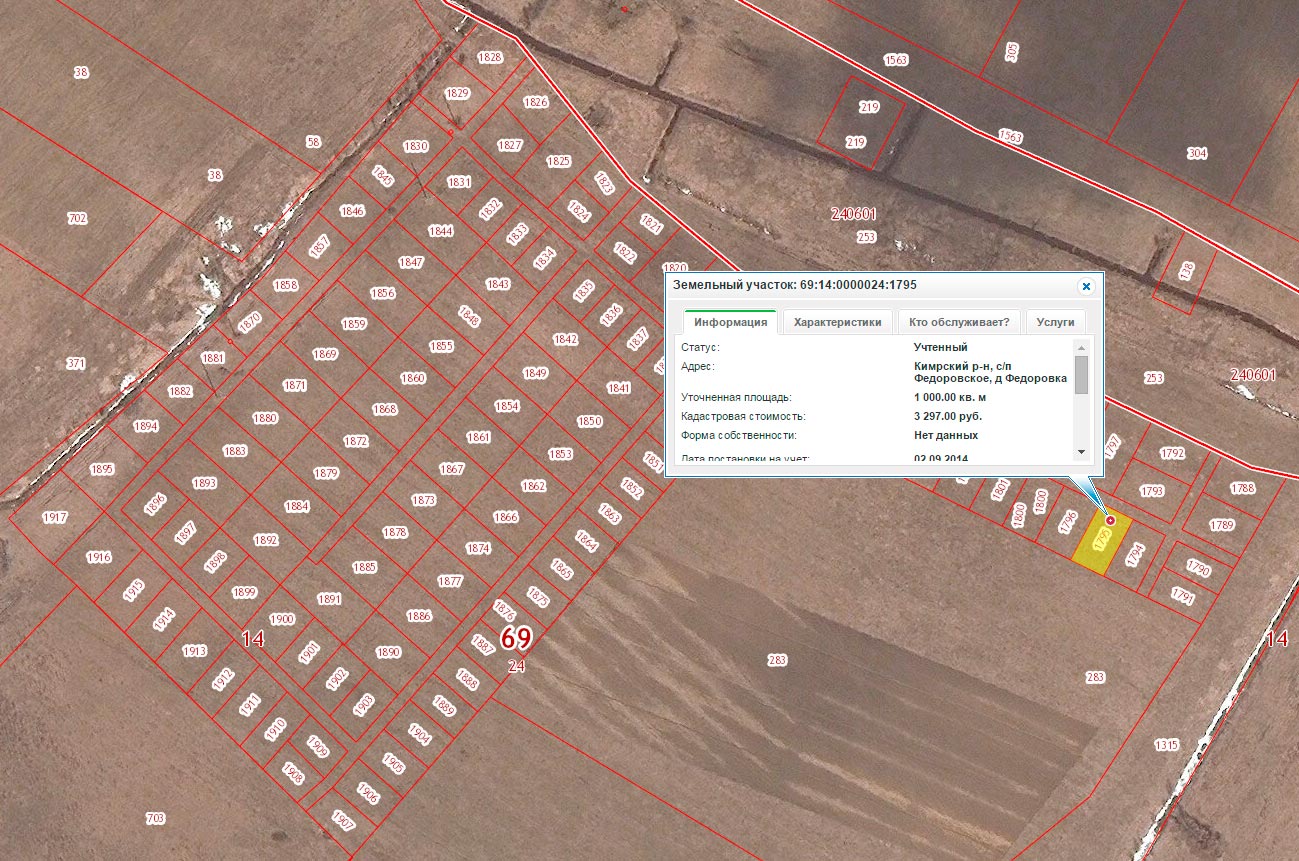Select parcel labeled 1871
The height and width of the screenshot is (861, 1299).
click(x=295, y=385)
